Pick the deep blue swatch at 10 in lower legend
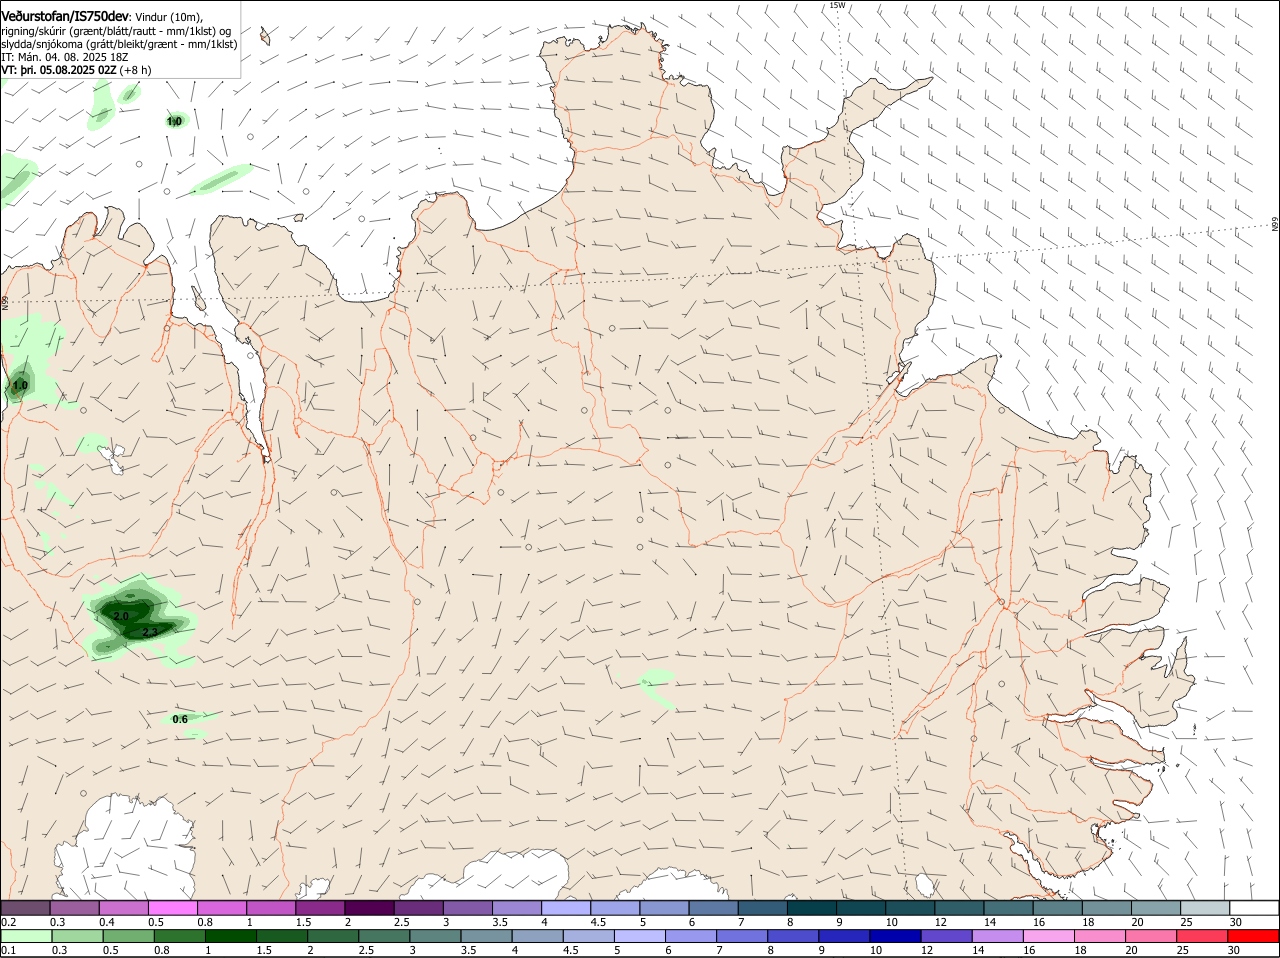 [895, 936]
